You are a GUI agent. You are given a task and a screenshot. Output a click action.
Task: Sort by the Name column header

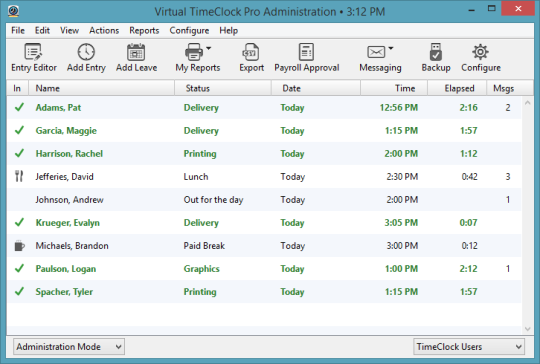pyautogui.click(x=102, y=88)
